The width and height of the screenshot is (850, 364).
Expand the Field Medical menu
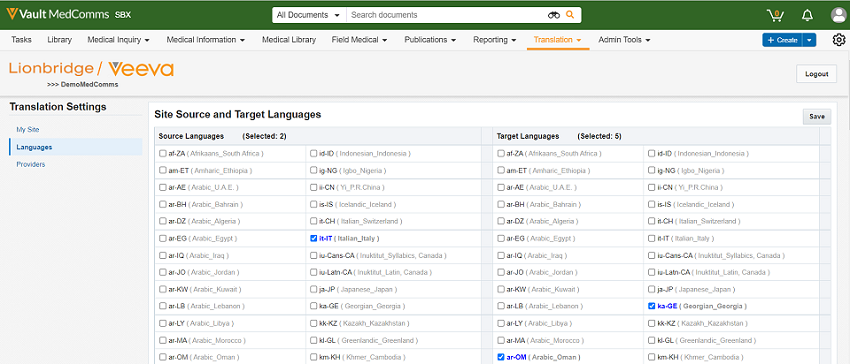coord(359,40)
